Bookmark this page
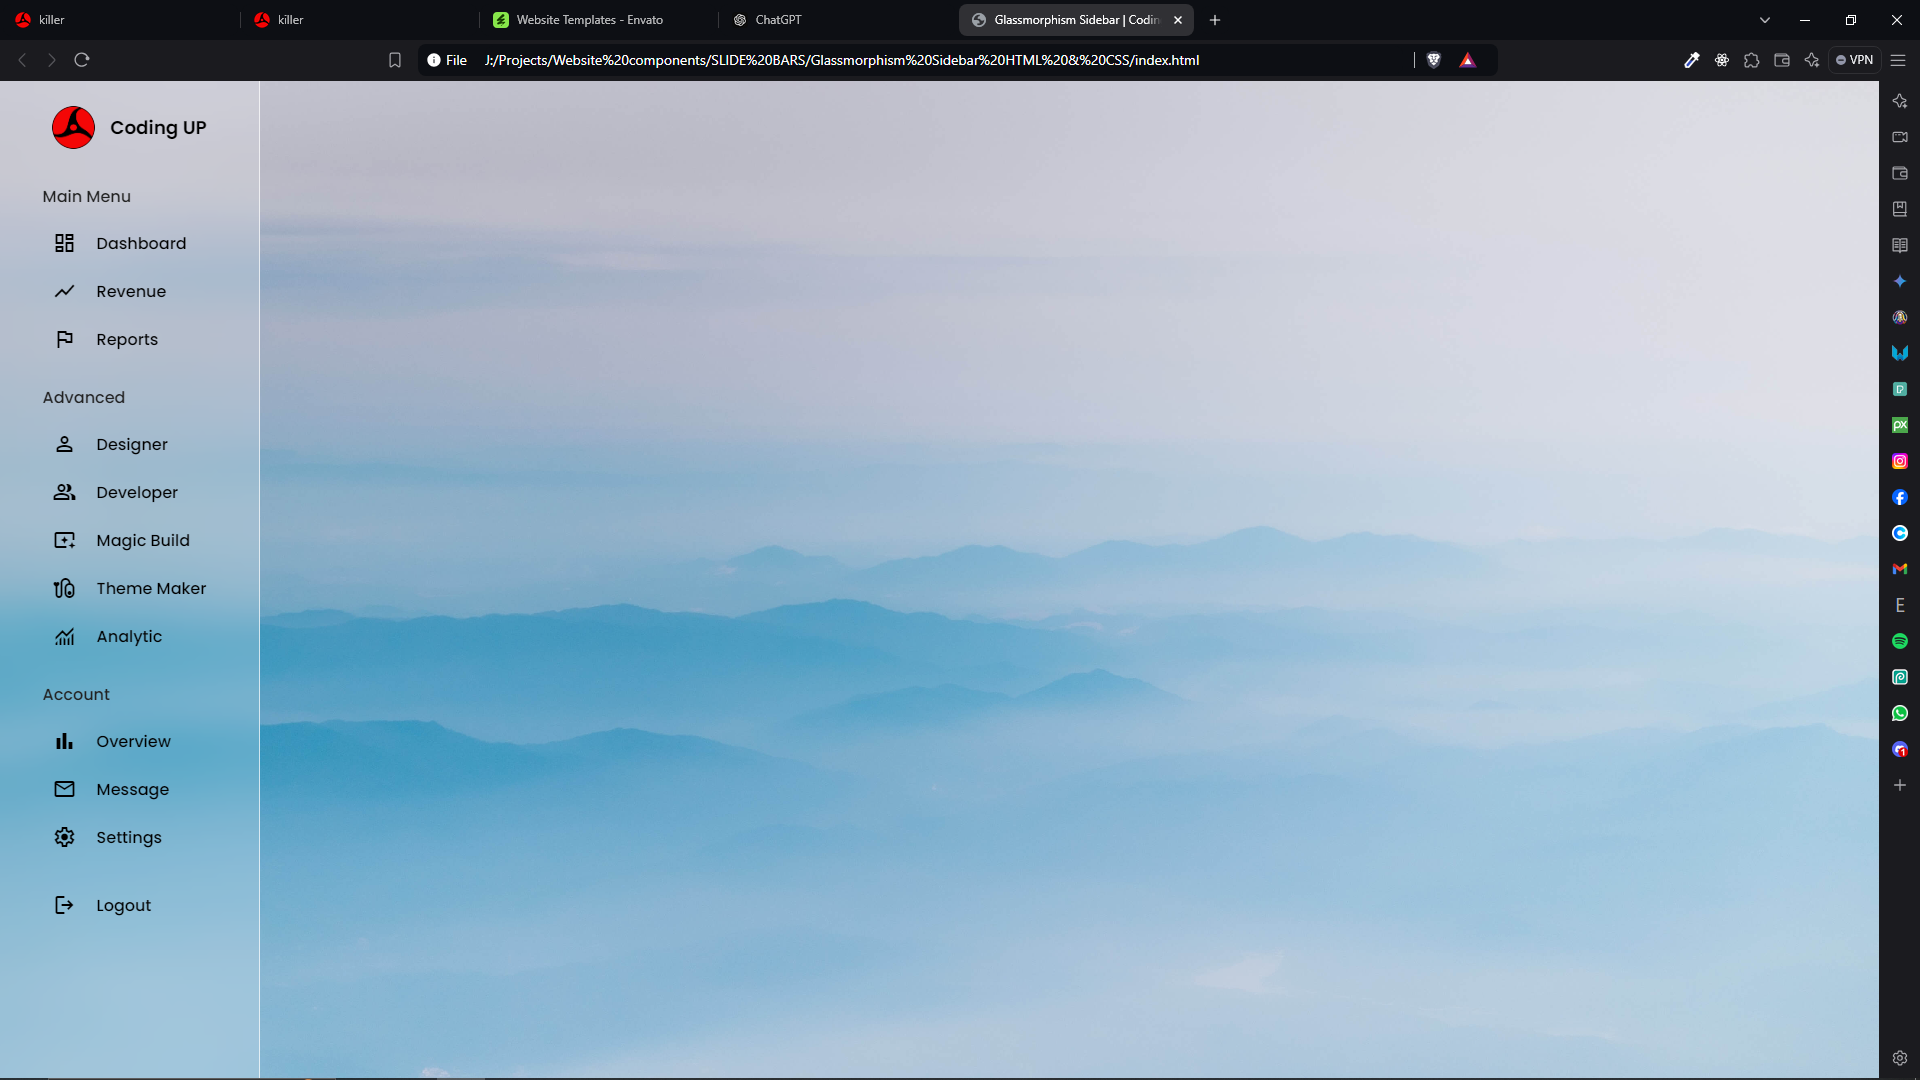 pyautogui.click(x=395, y=60)
